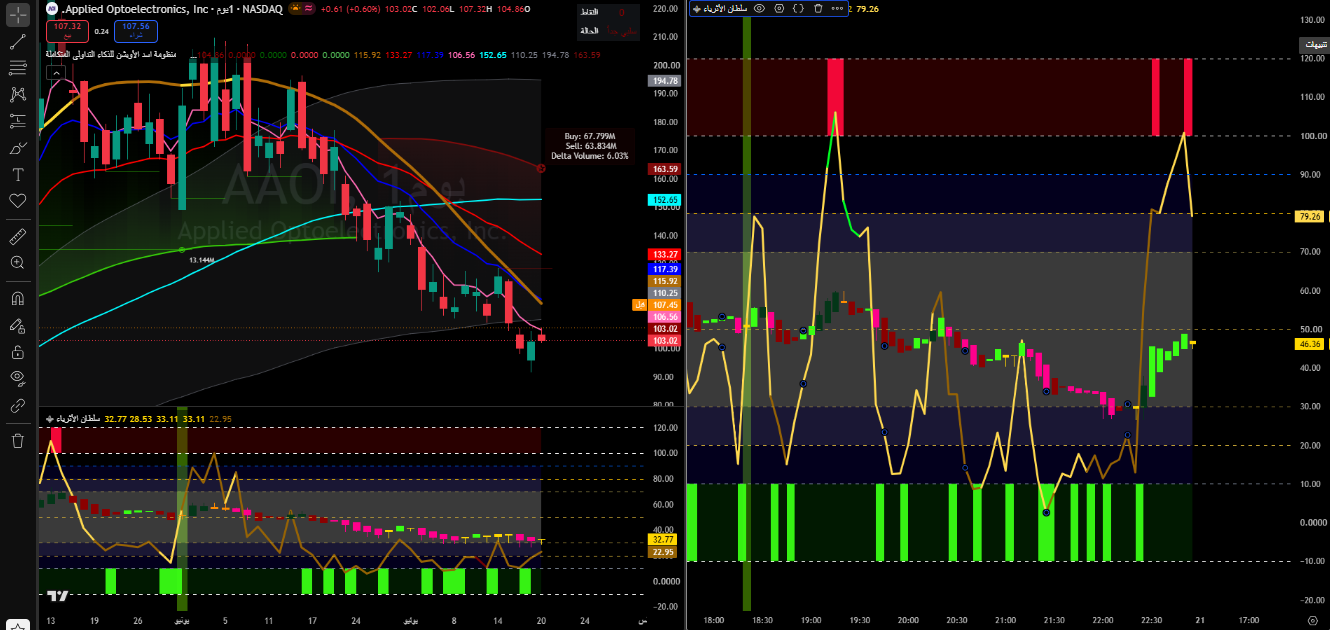Screen dimensions: 1330x630
Task: Open the heart icons tool
Action: coord(17,201)
